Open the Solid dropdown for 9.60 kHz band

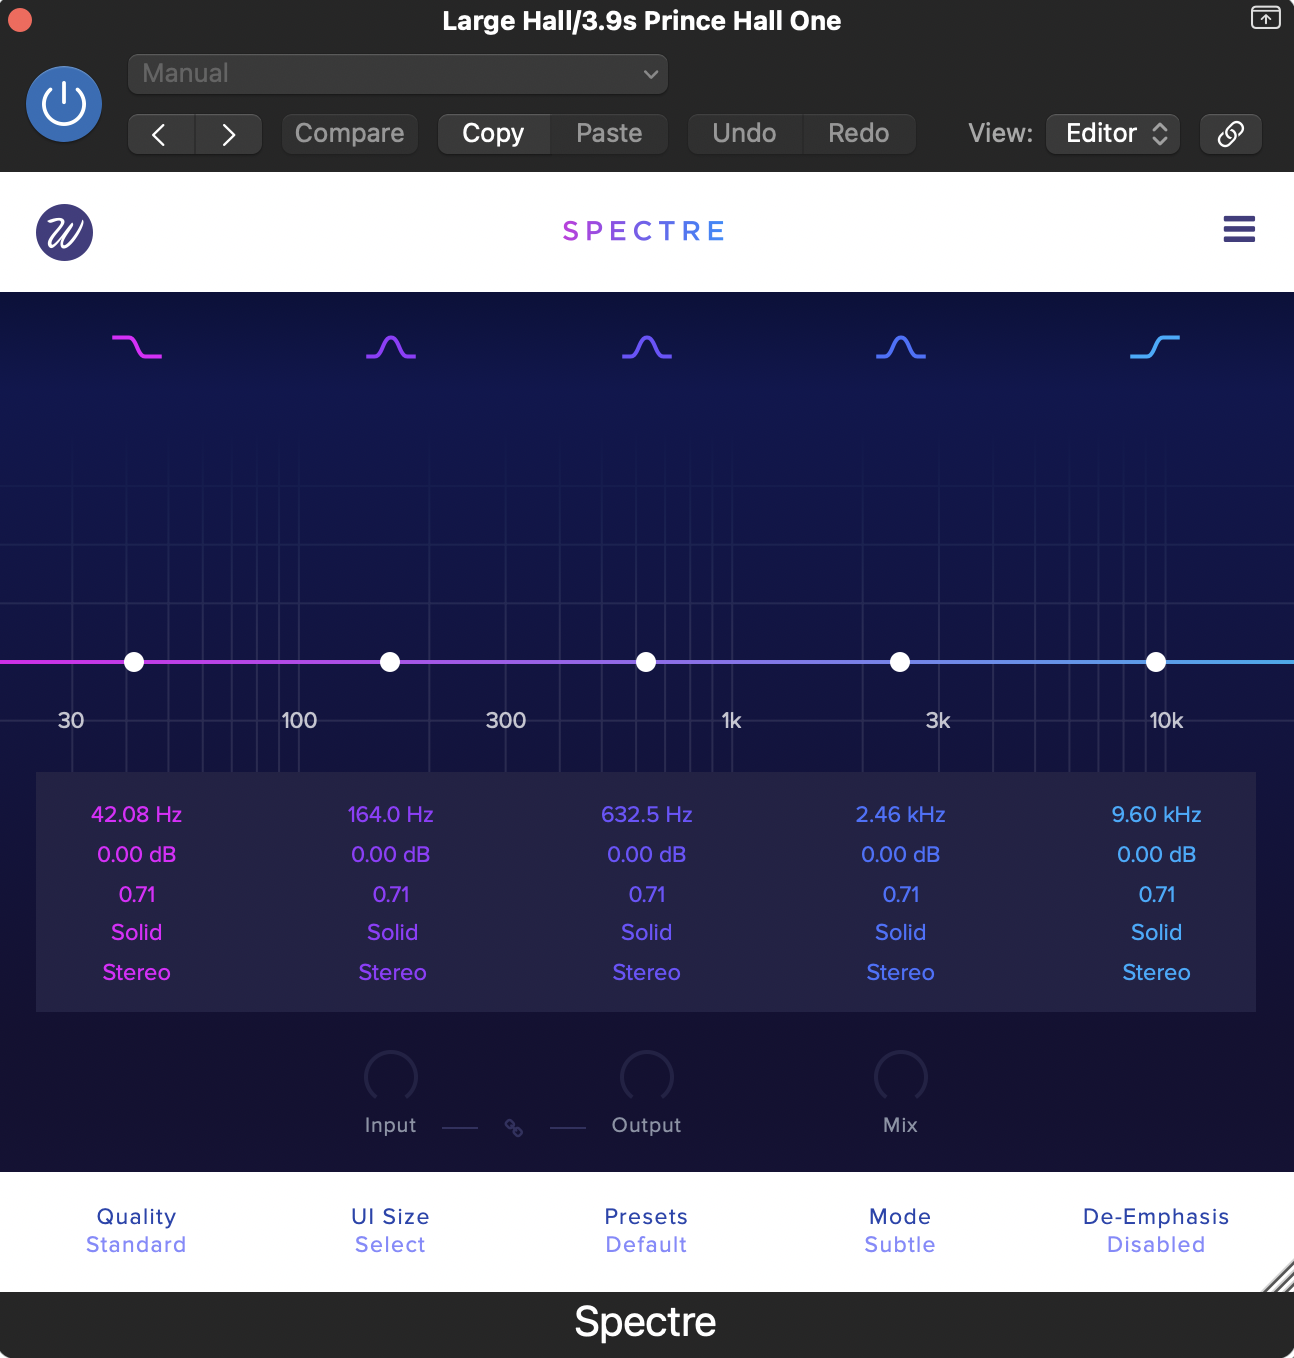1157,933
